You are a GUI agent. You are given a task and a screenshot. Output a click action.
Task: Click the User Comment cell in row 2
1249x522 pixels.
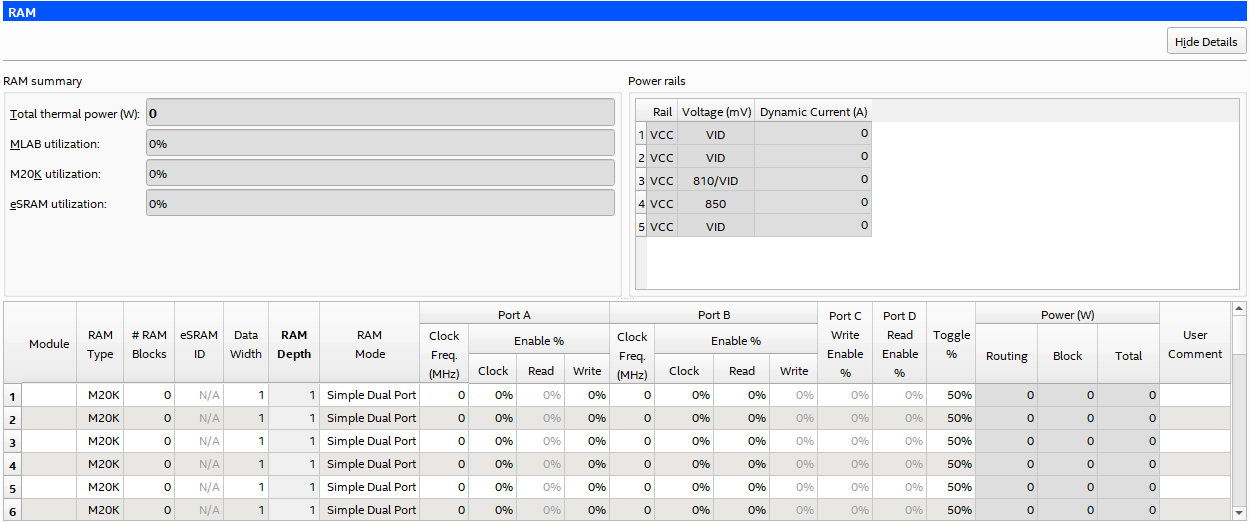point(1195,418)
